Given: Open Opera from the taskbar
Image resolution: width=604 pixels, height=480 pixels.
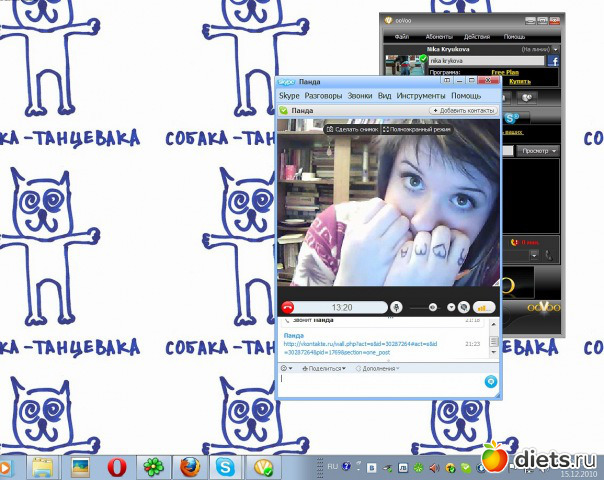Looking at the screenshot, I should (x=118, y=466).
